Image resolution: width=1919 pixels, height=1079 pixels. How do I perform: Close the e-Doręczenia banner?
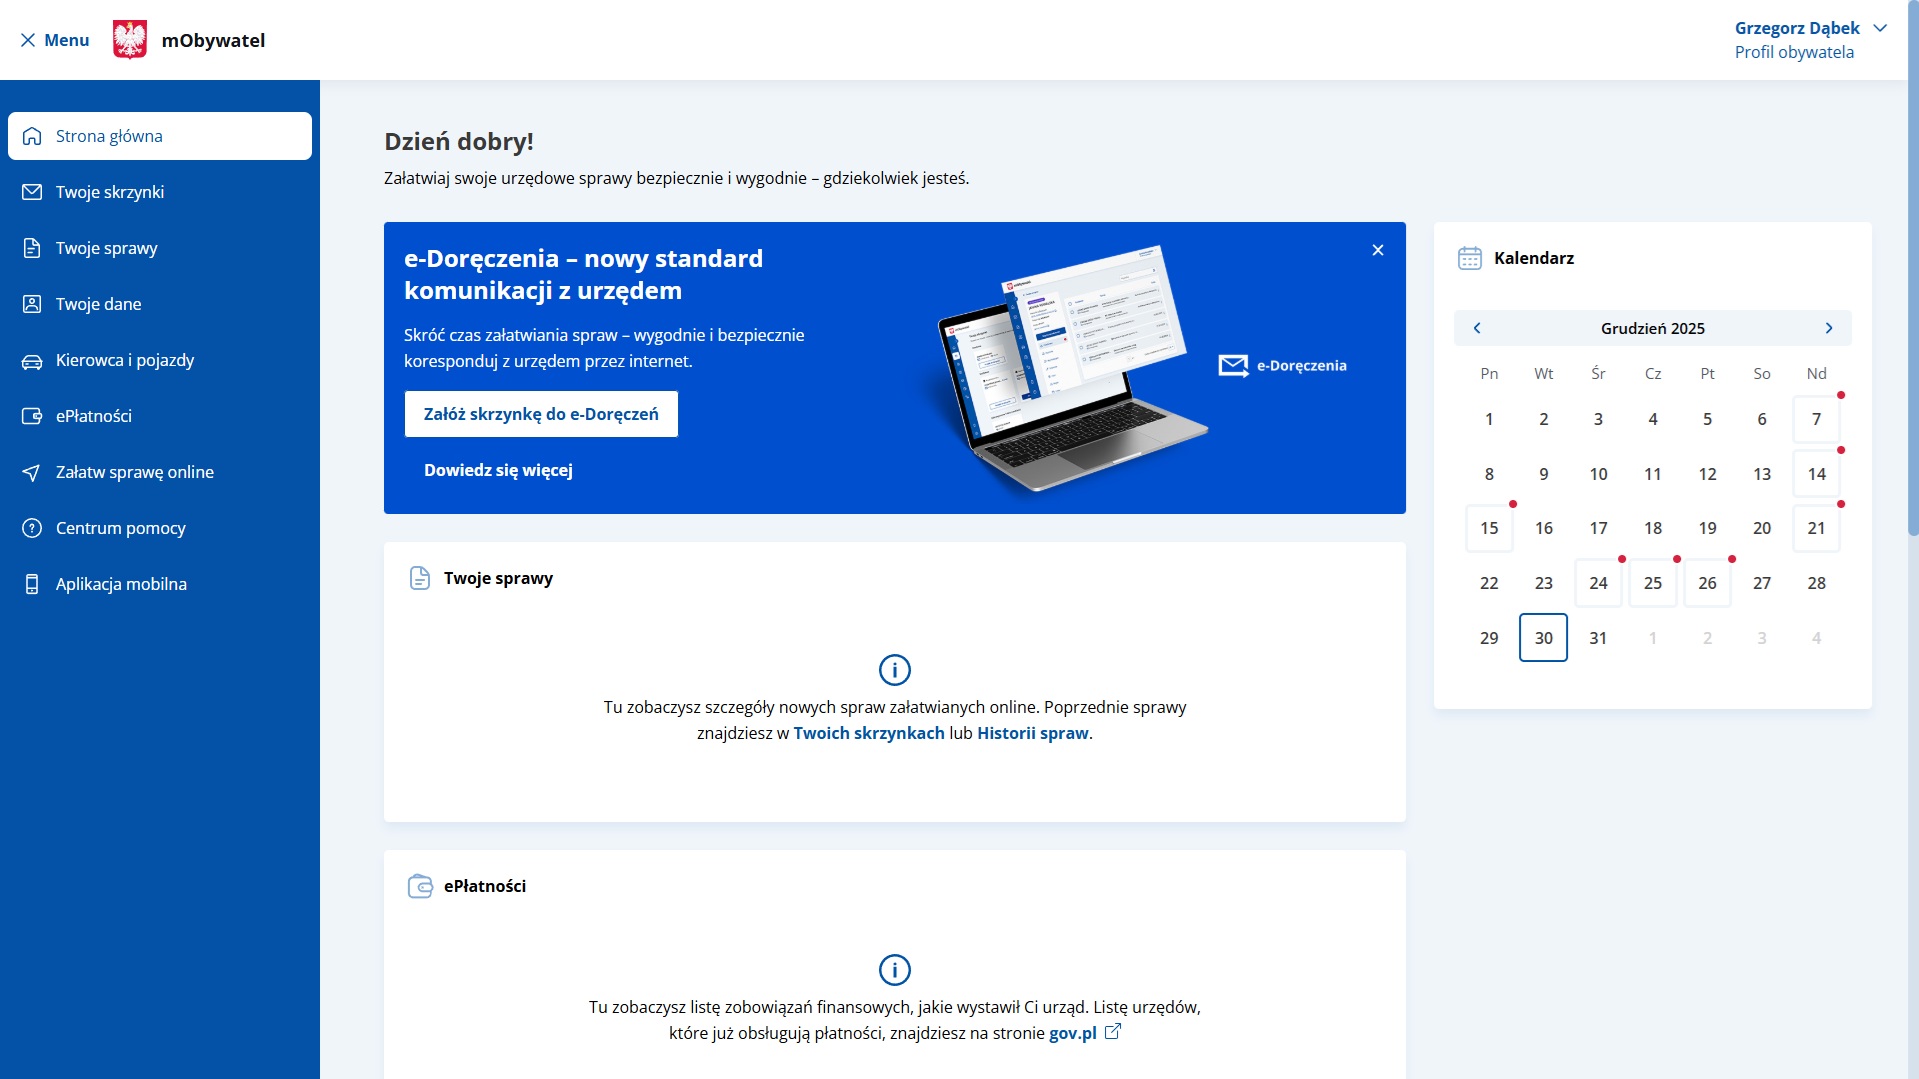click(1378, 250)
